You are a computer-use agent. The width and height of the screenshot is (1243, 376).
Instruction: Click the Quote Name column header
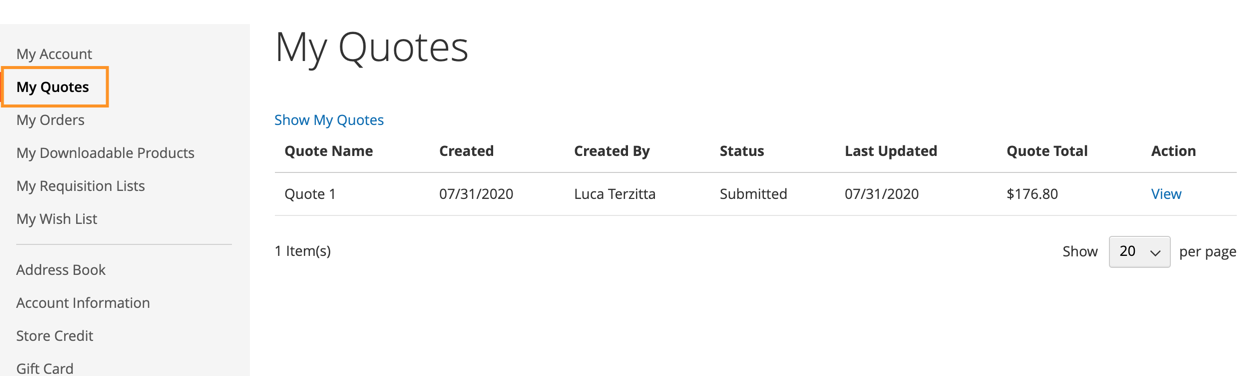pos(329,151)
